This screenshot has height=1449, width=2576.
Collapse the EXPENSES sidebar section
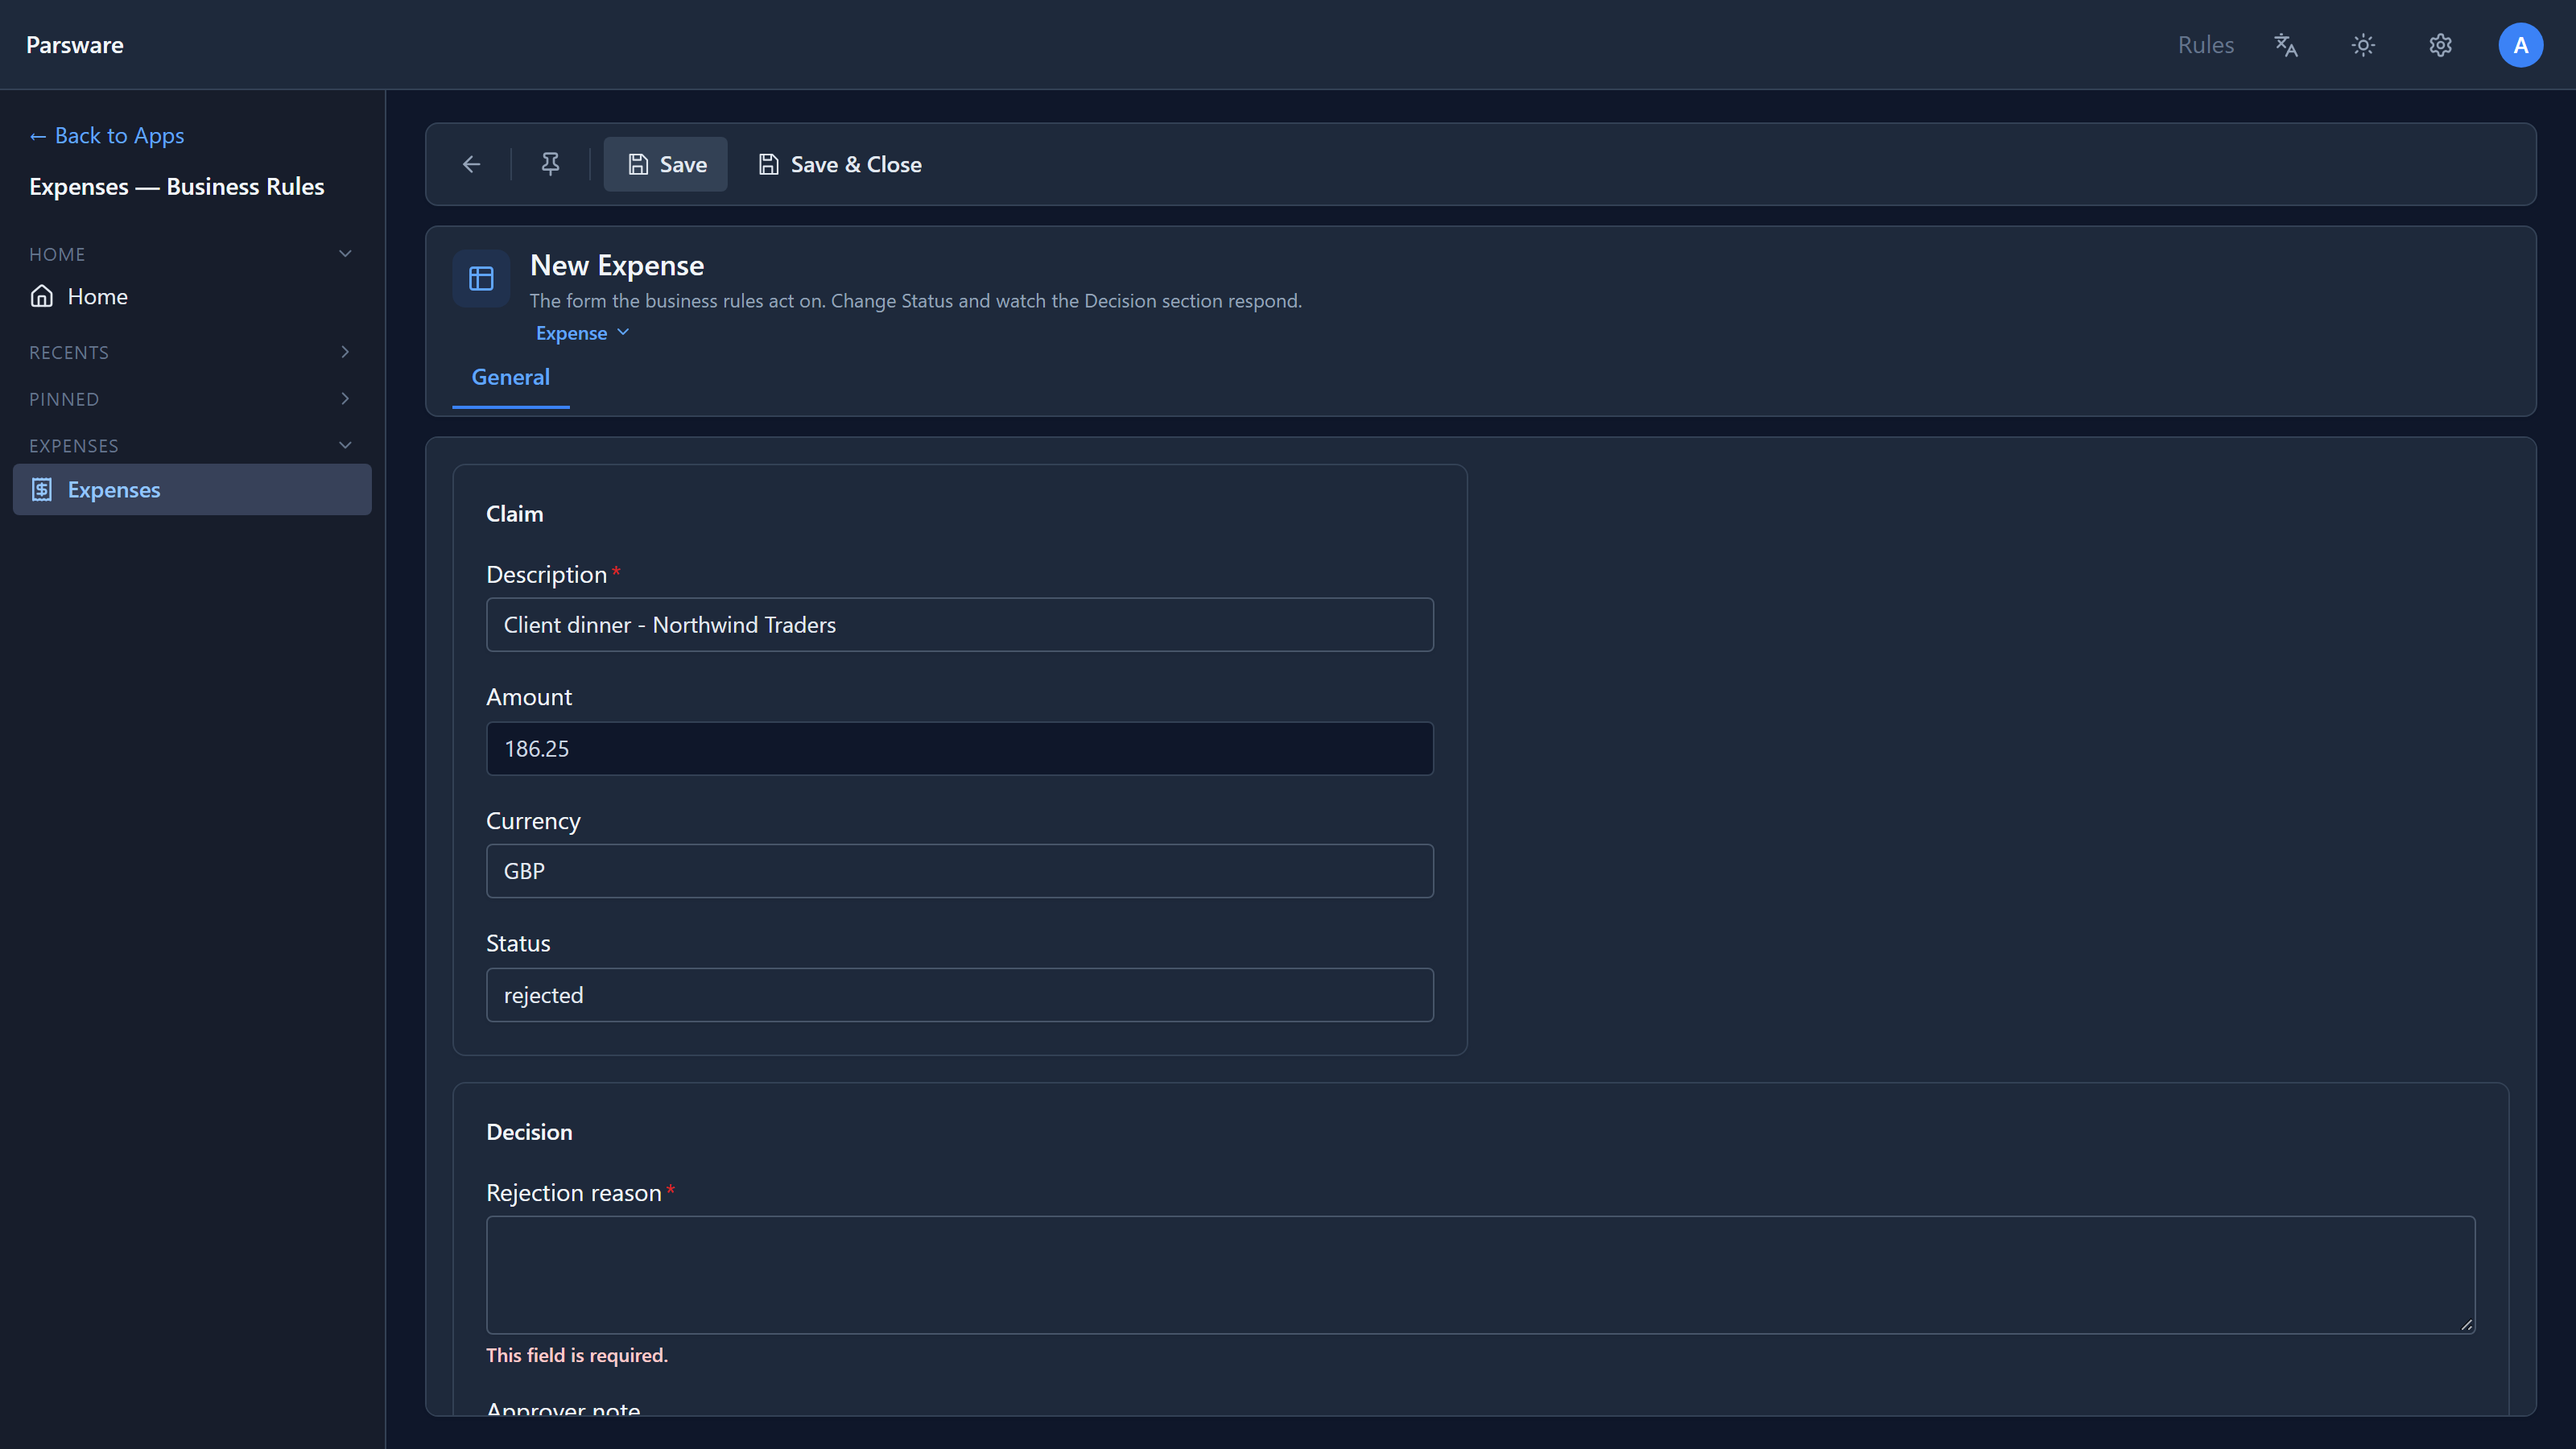click(x=345, y=445)
